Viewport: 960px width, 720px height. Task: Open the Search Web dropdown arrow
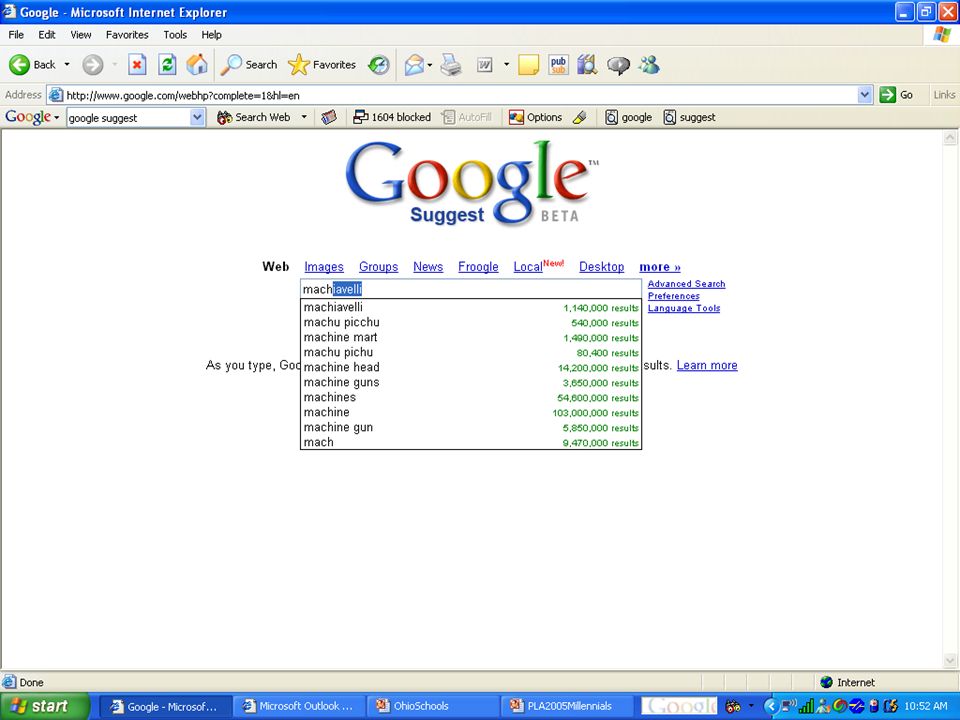coord(304,117)
